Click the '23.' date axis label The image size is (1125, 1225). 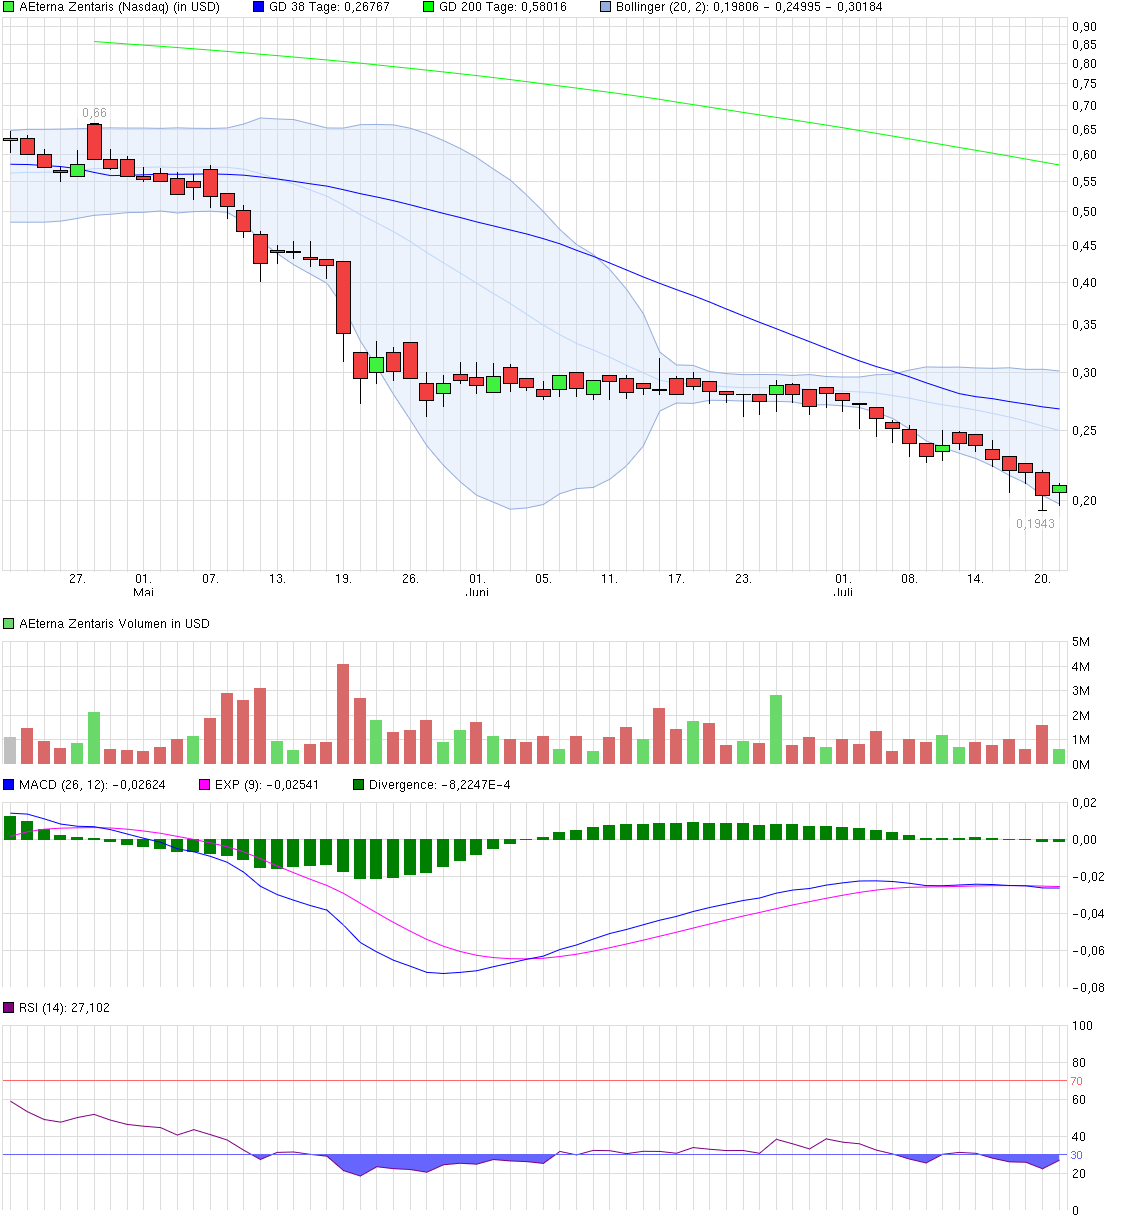pos(743,579)
